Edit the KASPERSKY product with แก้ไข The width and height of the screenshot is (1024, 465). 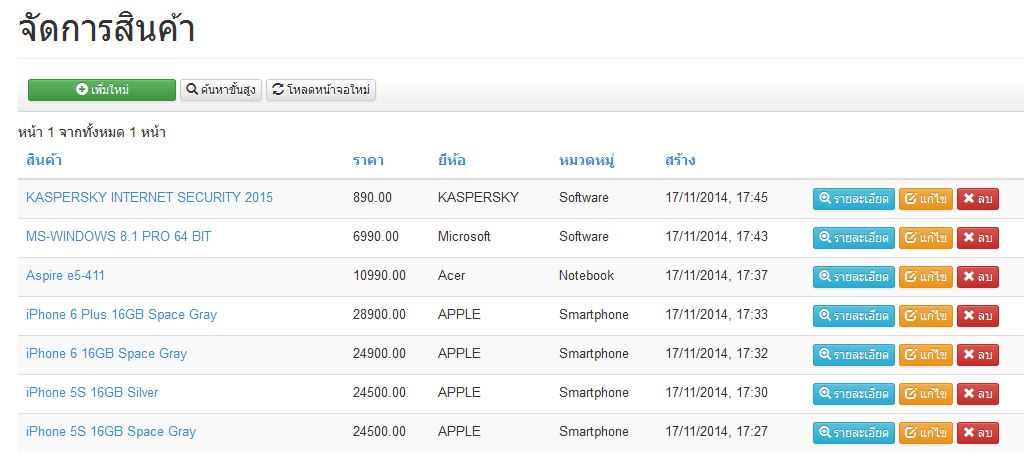click(x=926, y=199)
